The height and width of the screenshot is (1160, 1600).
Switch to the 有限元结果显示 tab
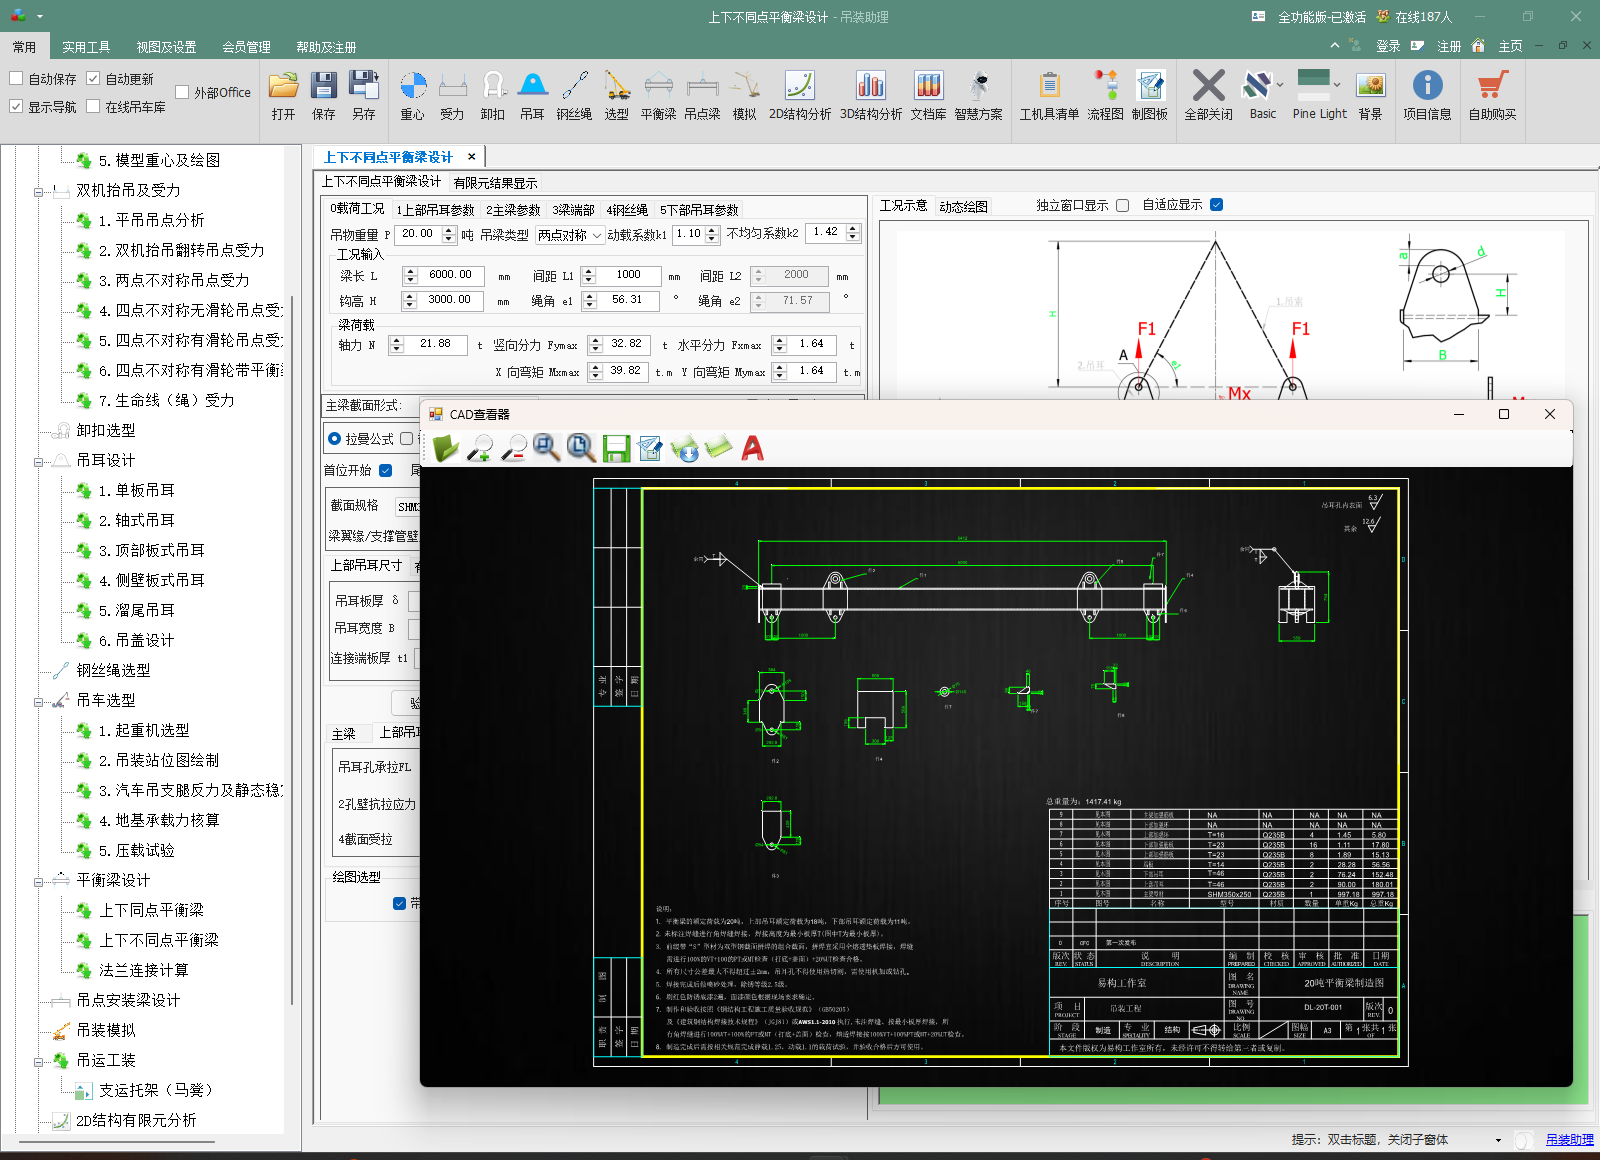(495, 183)
